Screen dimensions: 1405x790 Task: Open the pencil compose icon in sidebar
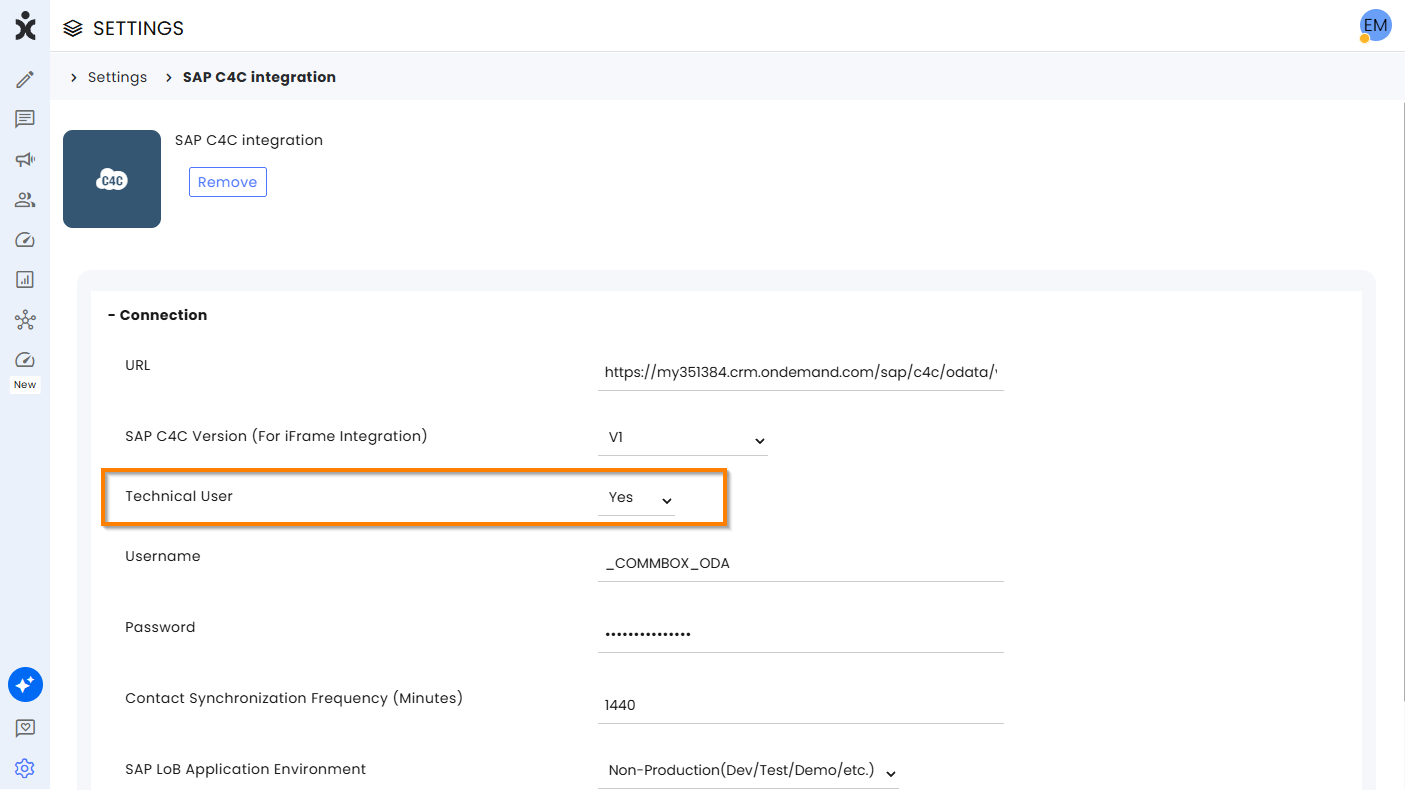(x=25, y=79)
